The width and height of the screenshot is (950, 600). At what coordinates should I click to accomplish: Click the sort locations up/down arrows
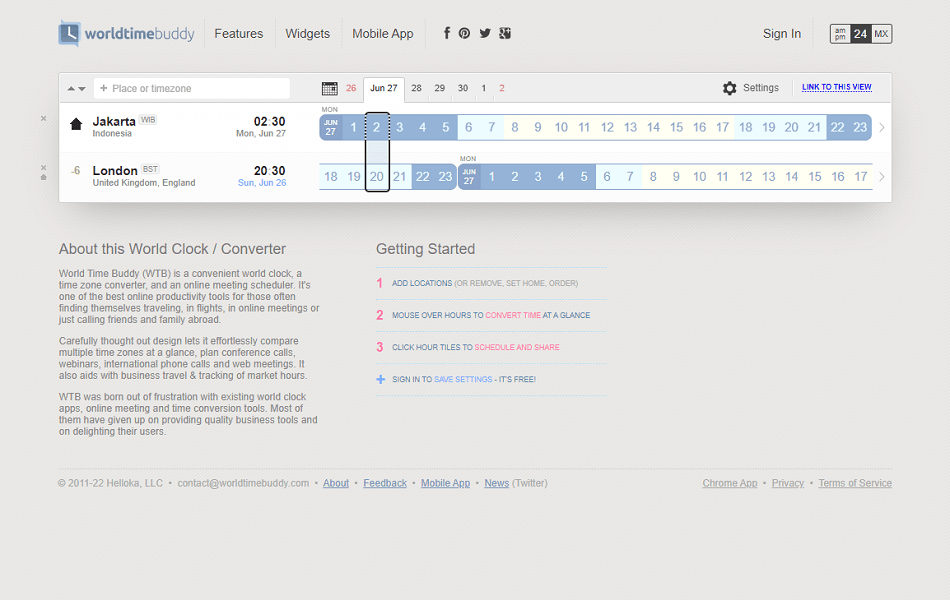pyautogui.click(x=76, y=88)
